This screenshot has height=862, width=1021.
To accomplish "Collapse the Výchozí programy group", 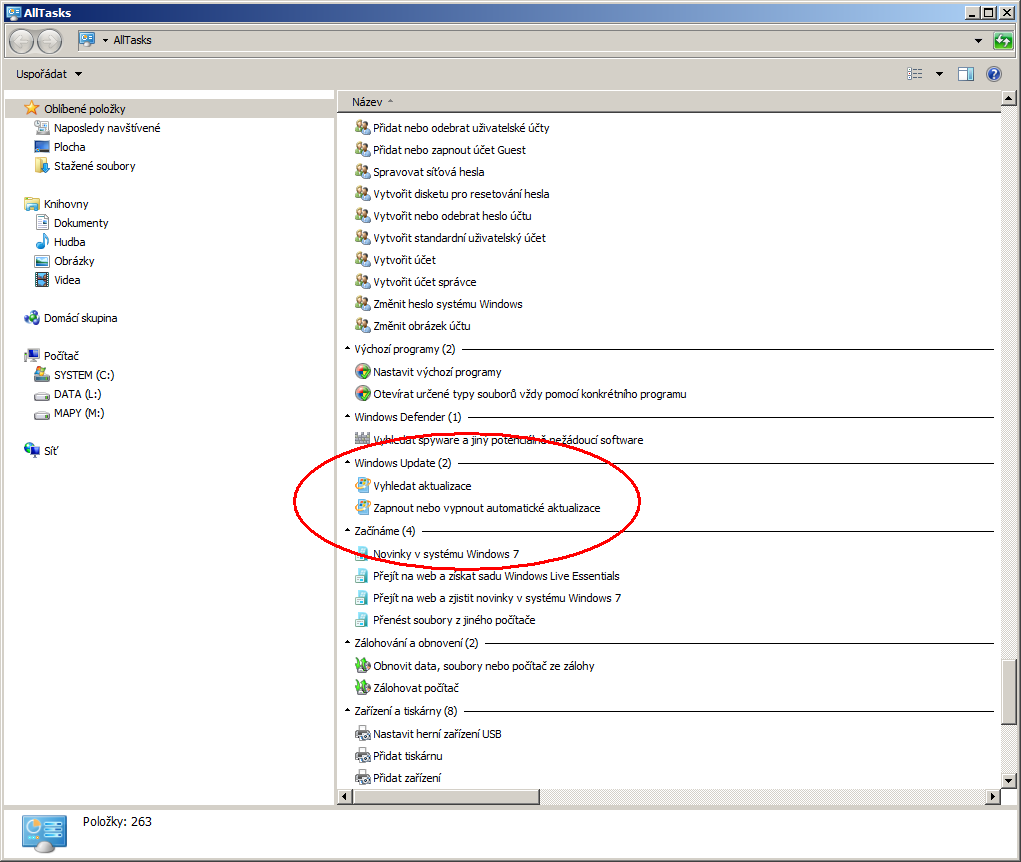I will click(x=348, y=349).
